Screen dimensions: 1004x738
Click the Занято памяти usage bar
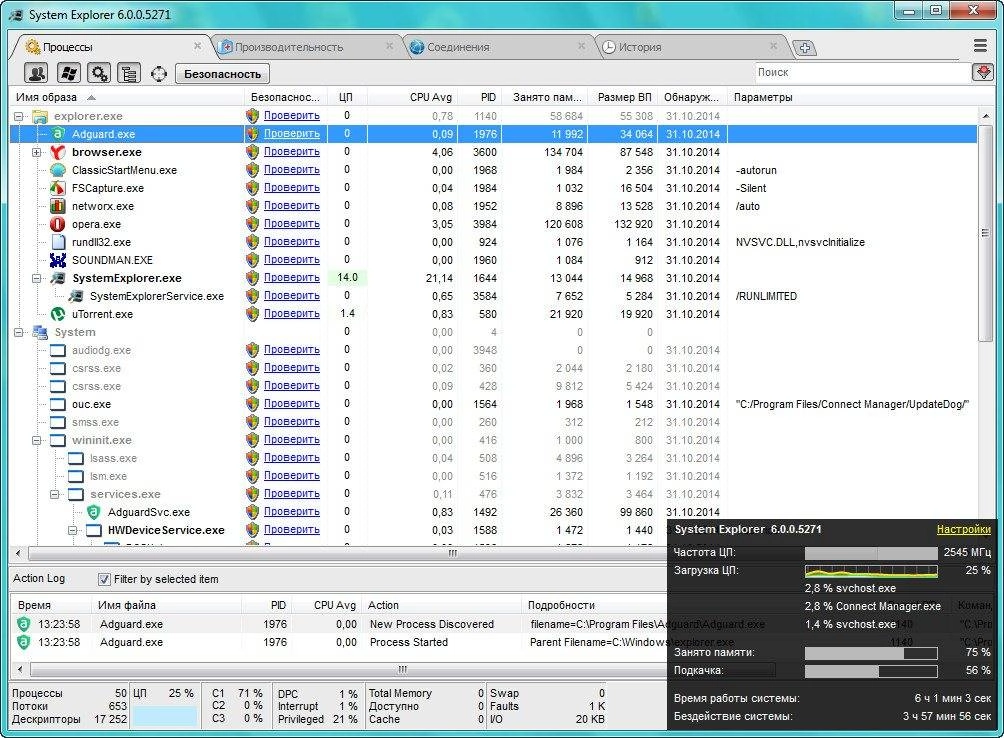[x=871, y=653]
